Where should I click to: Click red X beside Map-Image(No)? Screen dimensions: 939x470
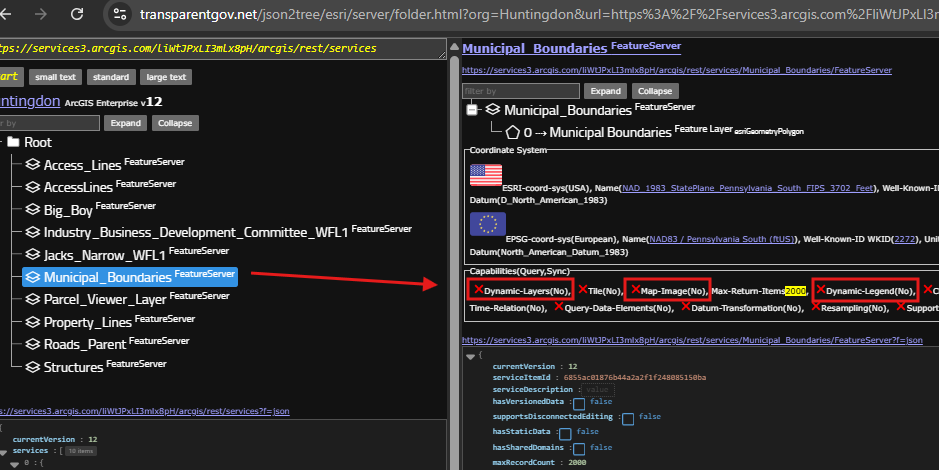pos(635,290)
